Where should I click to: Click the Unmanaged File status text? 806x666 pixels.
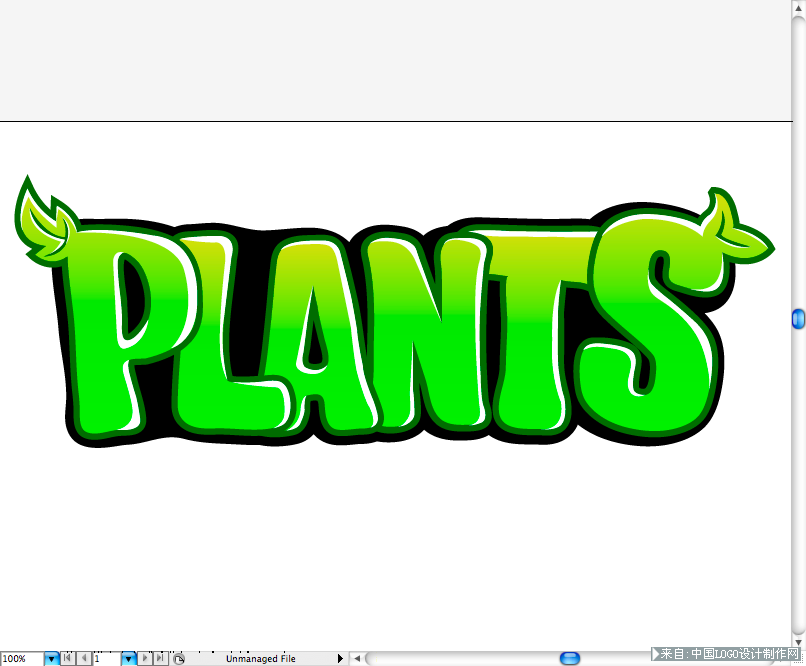click(261, 659)
